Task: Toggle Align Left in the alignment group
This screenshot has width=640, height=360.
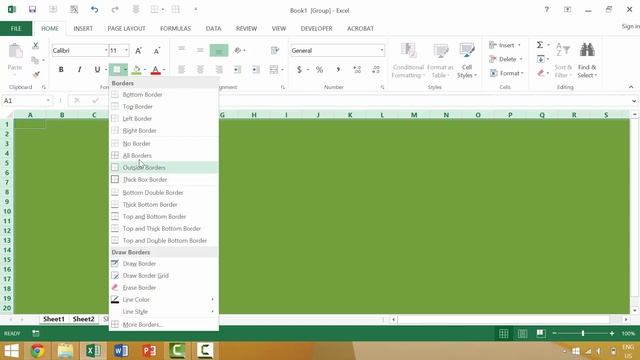Action: [x=182, y=70]
